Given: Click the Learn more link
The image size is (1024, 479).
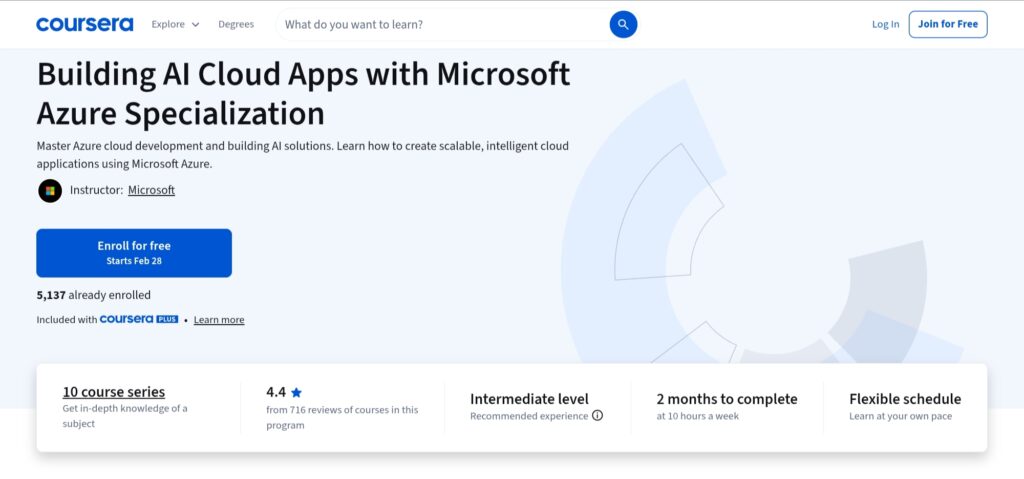Looking at the screenshot, I should 219,320.
